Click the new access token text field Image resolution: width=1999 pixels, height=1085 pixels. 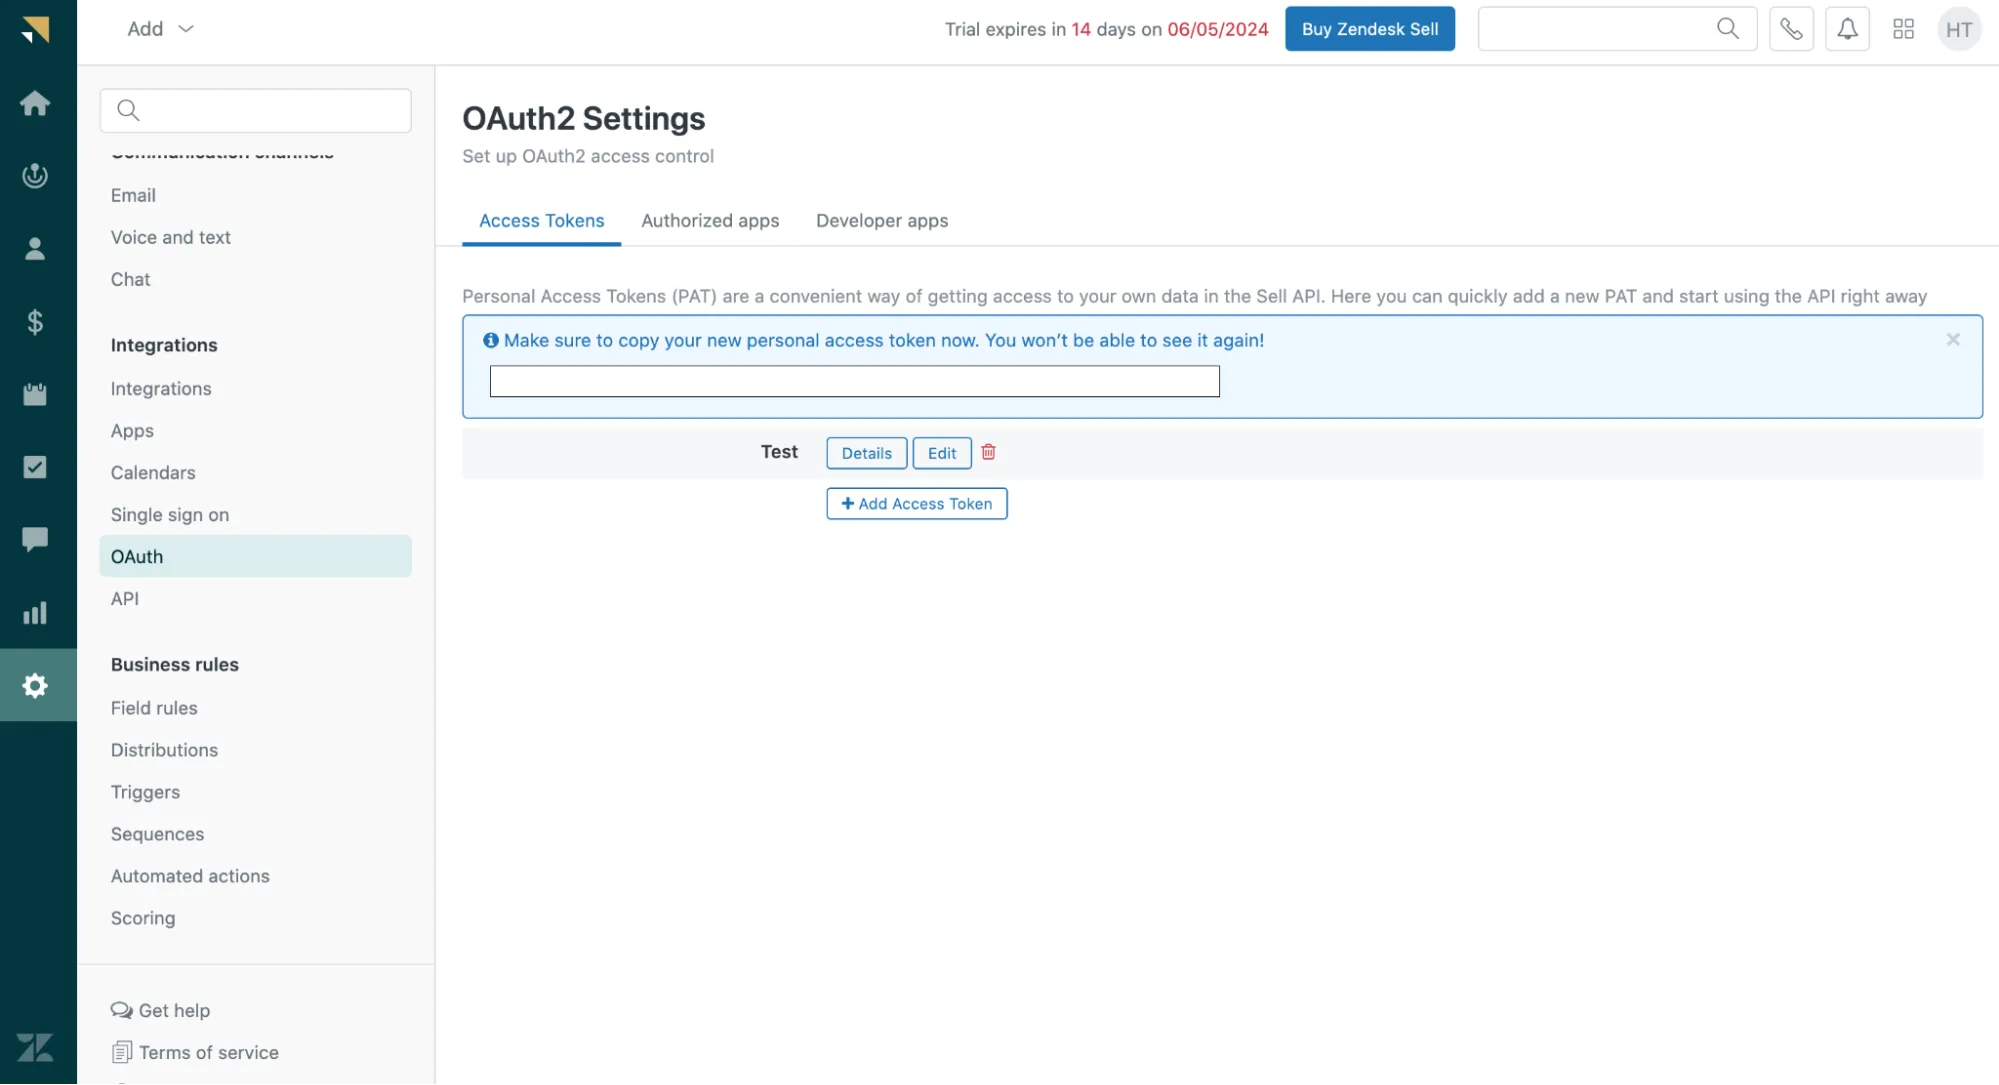[855, 381]
